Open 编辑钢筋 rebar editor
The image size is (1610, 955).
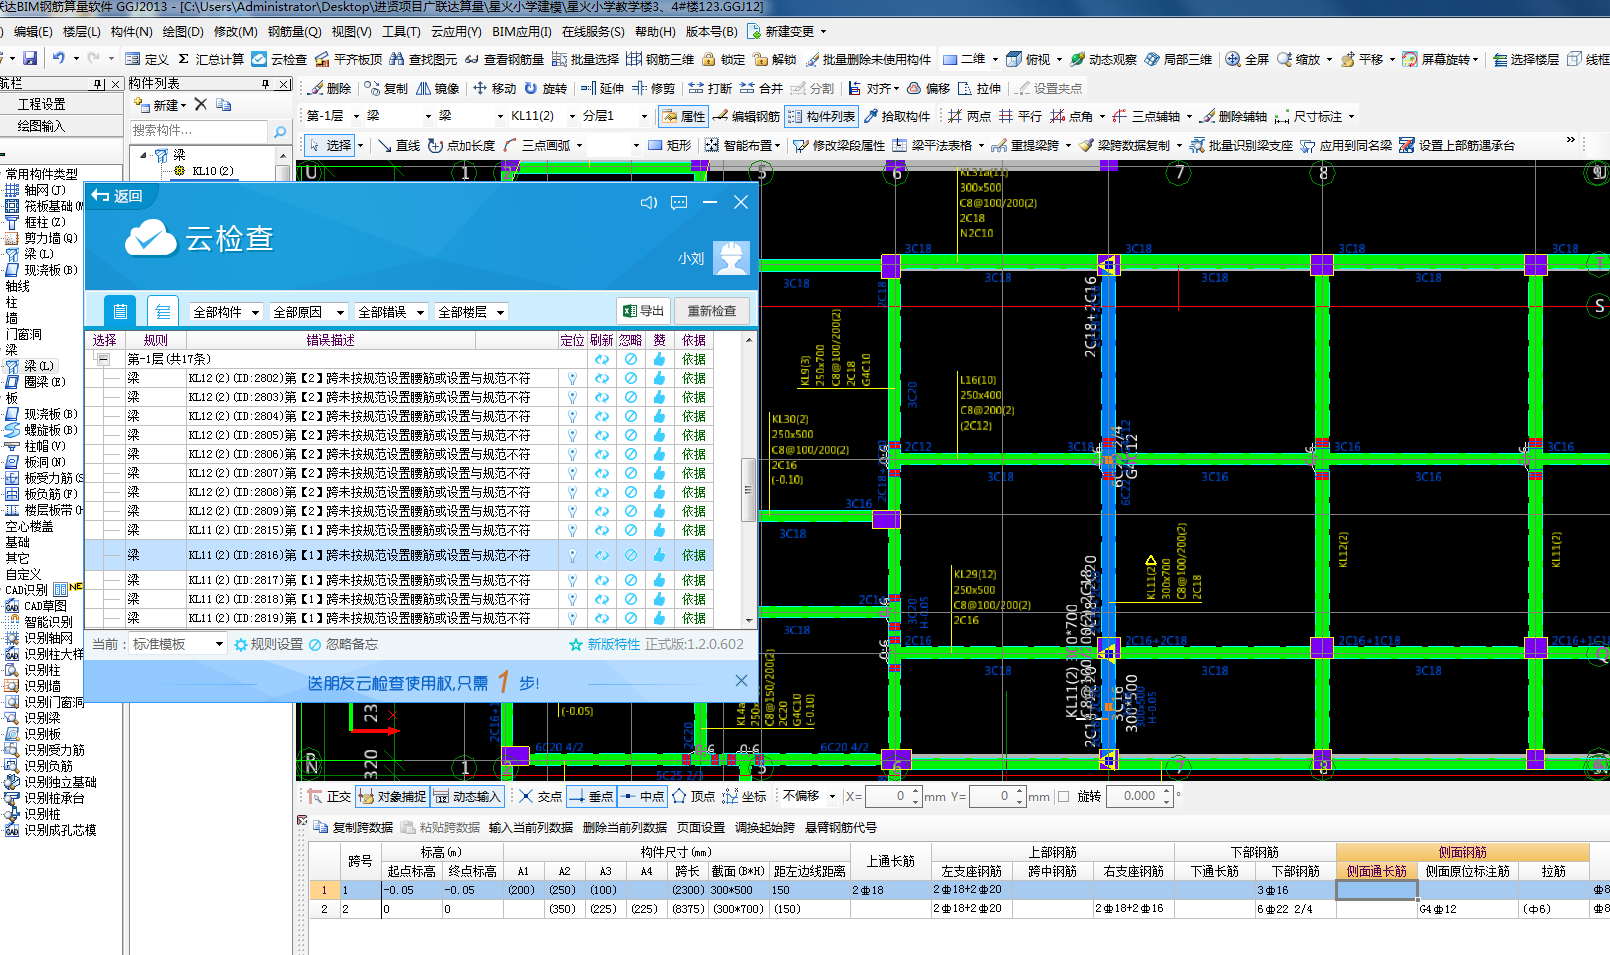[x=746, y=116]
